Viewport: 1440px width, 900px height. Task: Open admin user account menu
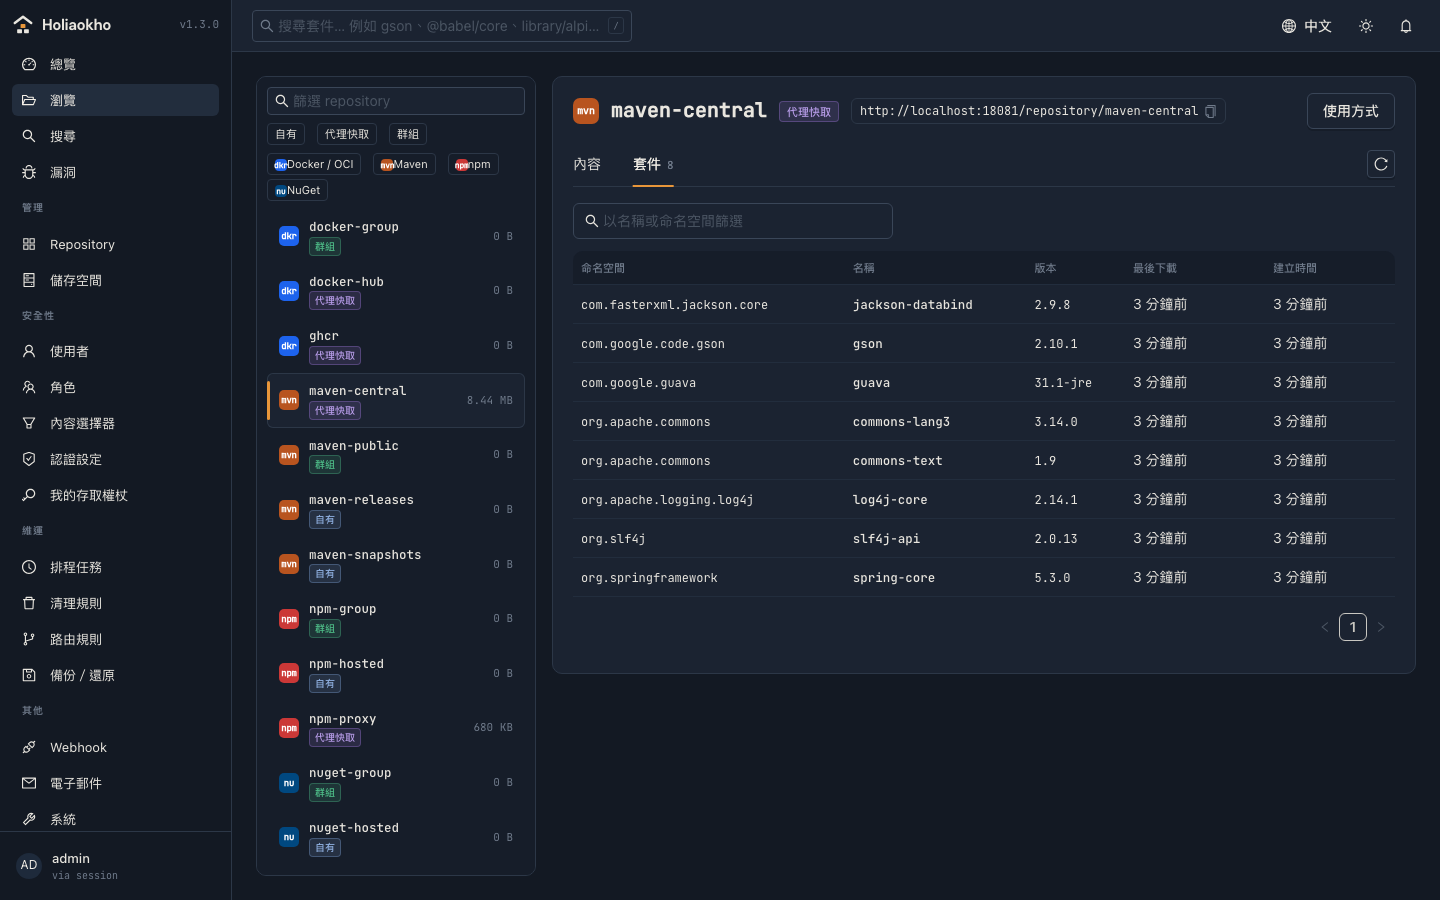click(115, 865)
